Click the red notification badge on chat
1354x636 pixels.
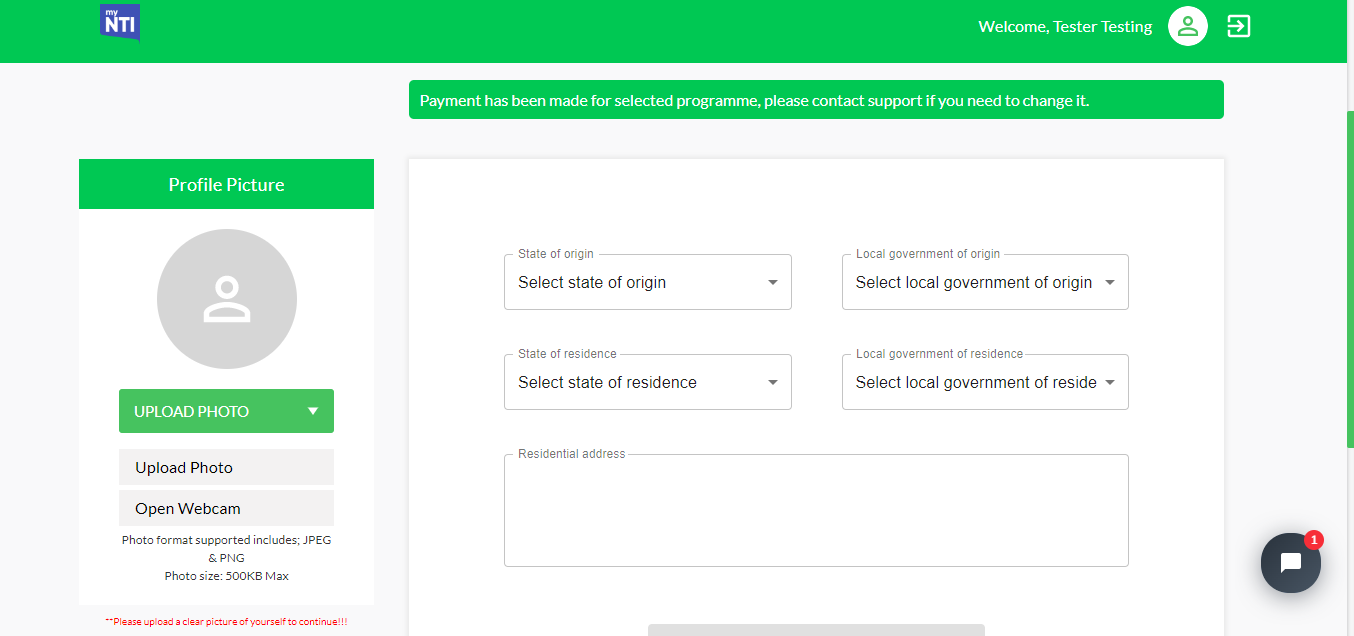click(1314, 540)
